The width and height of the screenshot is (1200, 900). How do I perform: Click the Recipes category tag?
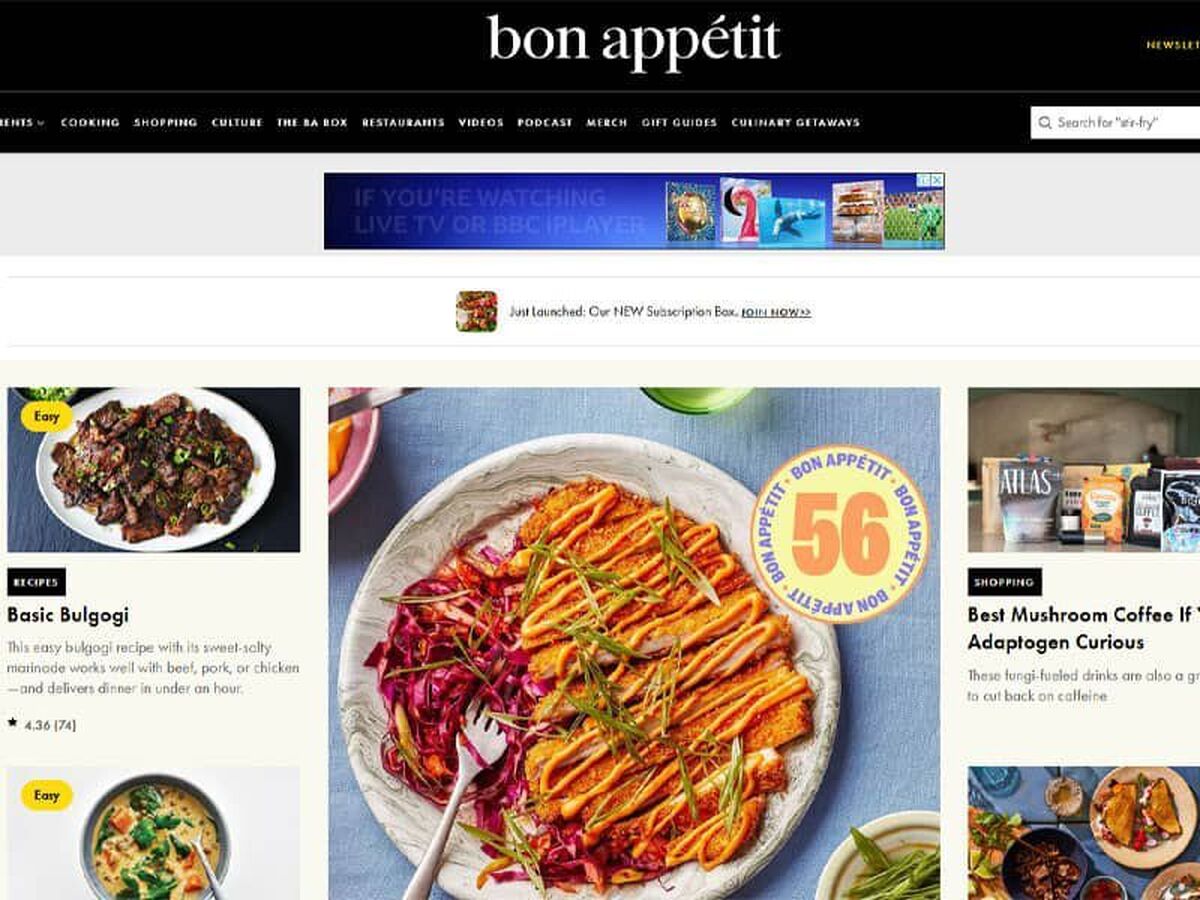(36, 582)
